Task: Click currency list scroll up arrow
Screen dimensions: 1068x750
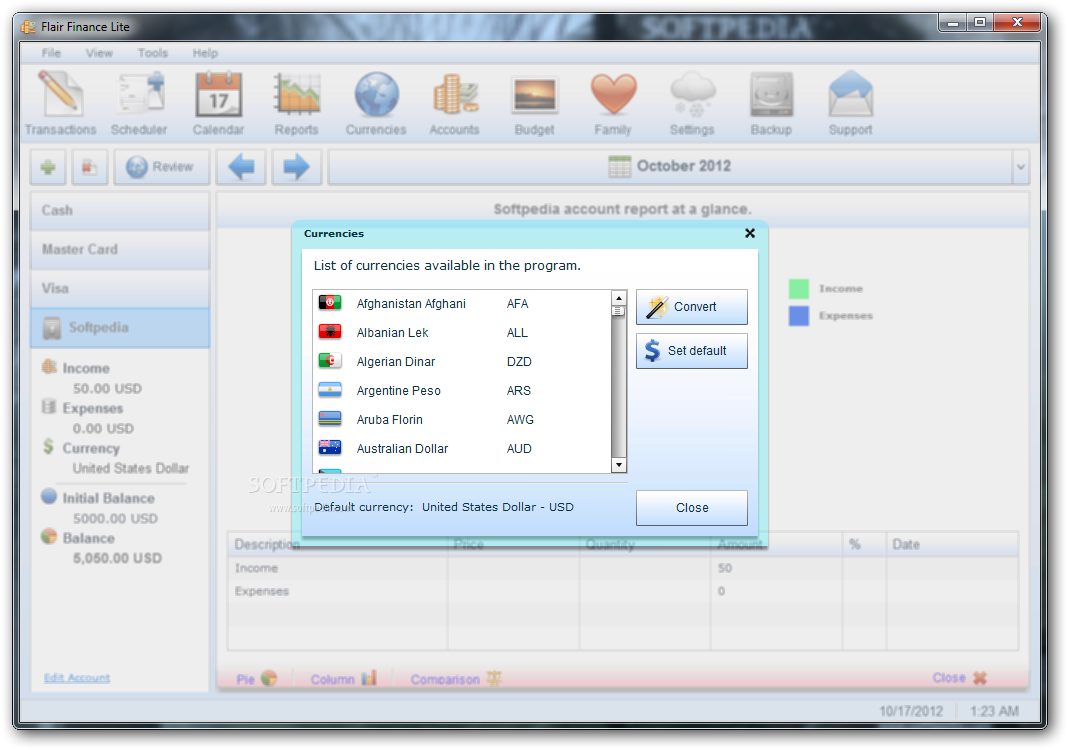Action: point(618,298)
